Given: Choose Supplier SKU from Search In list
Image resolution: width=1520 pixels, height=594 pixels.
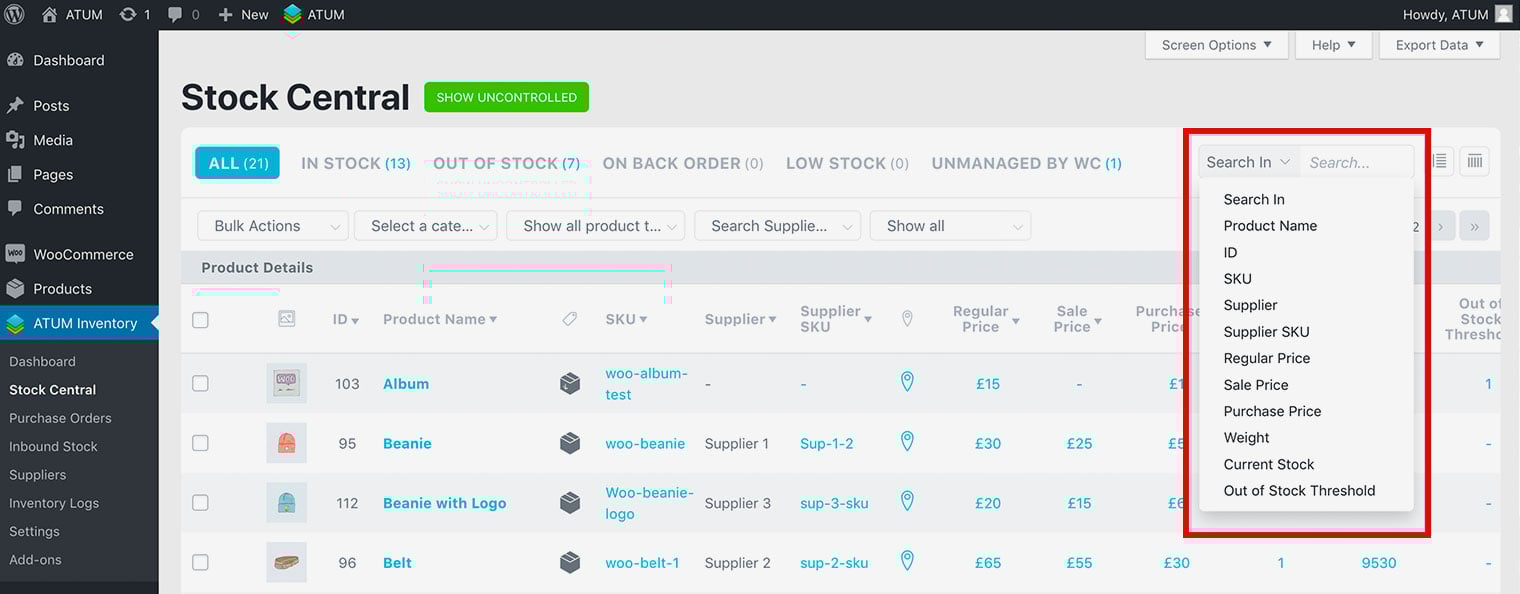Looking at the screenshot, I should tap(1266, 332).
